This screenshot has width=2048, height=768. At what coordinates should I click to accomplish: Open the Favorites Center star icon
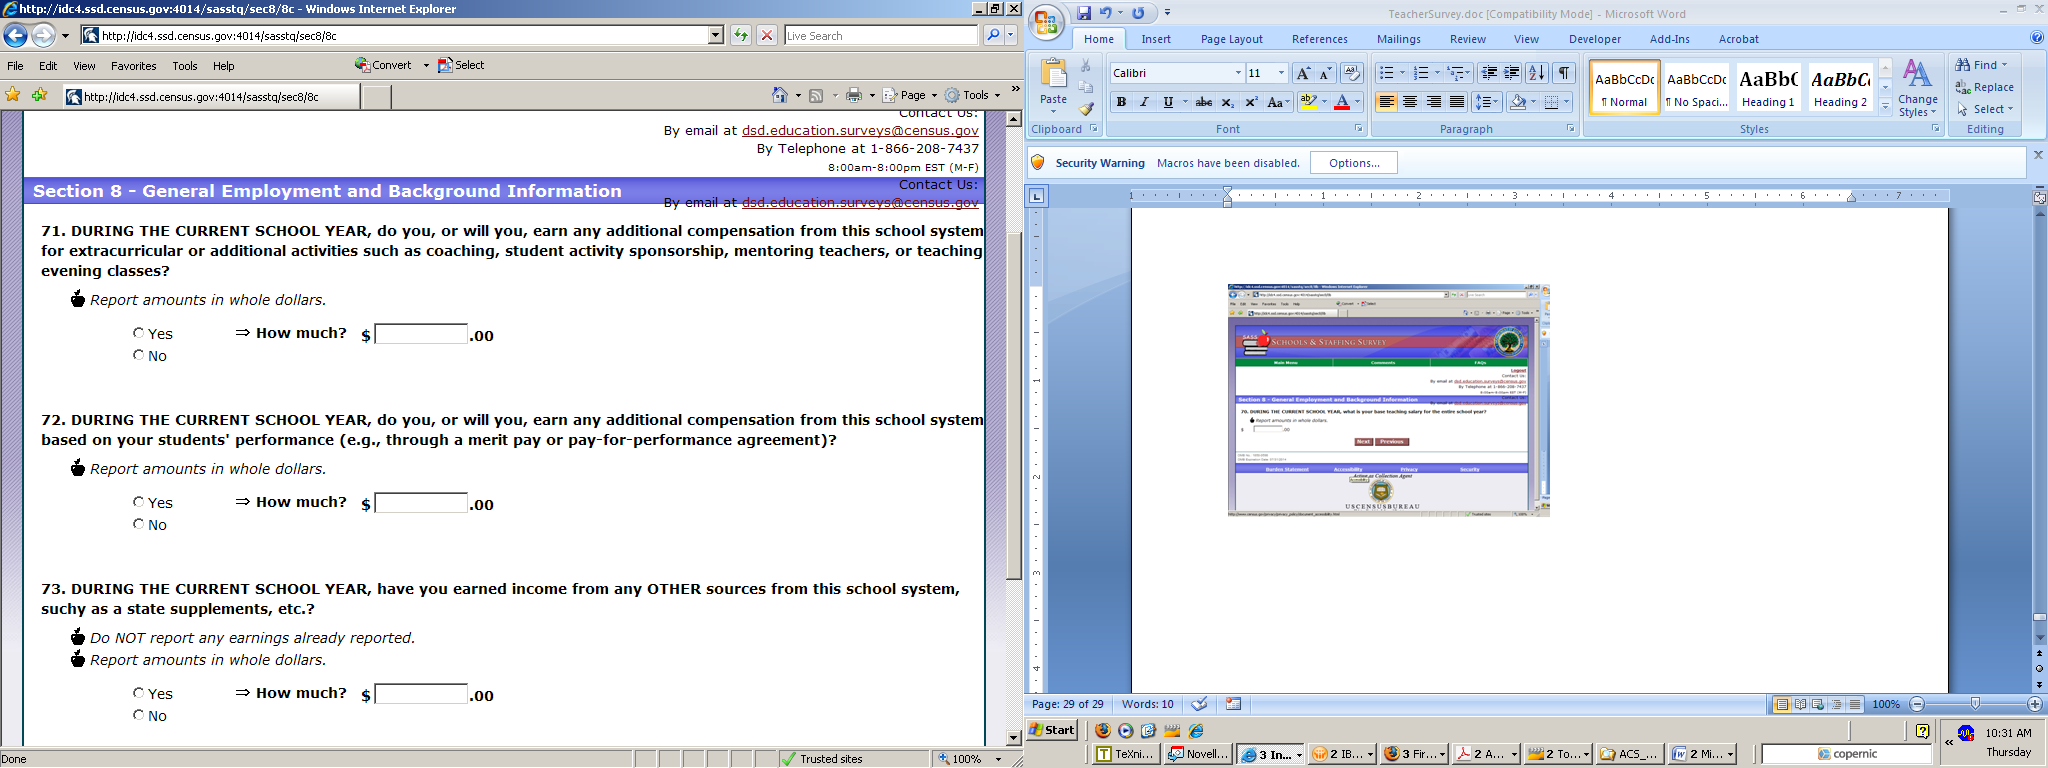point(13,95)
